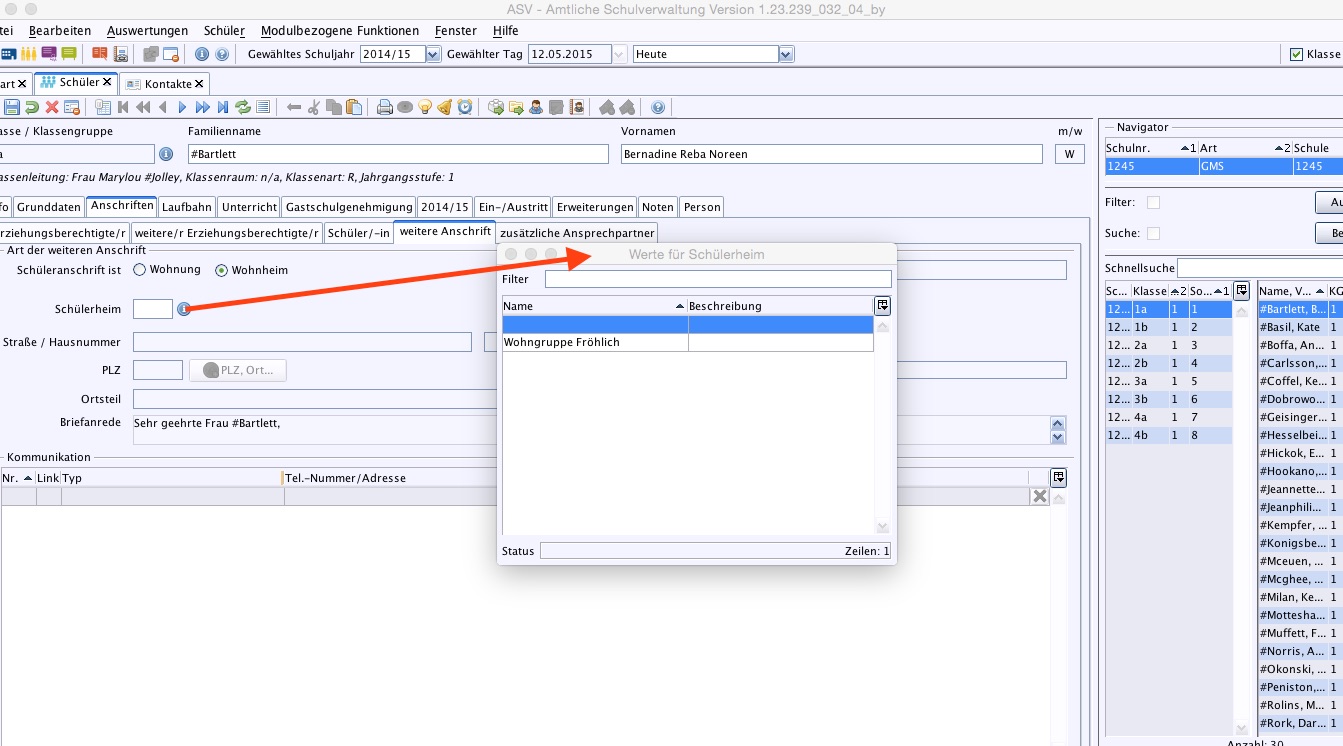Image resolution: width=1343 pixels, height=746 pixels.
Task: Open the Heute dropdown
Action: click(786, 54)
